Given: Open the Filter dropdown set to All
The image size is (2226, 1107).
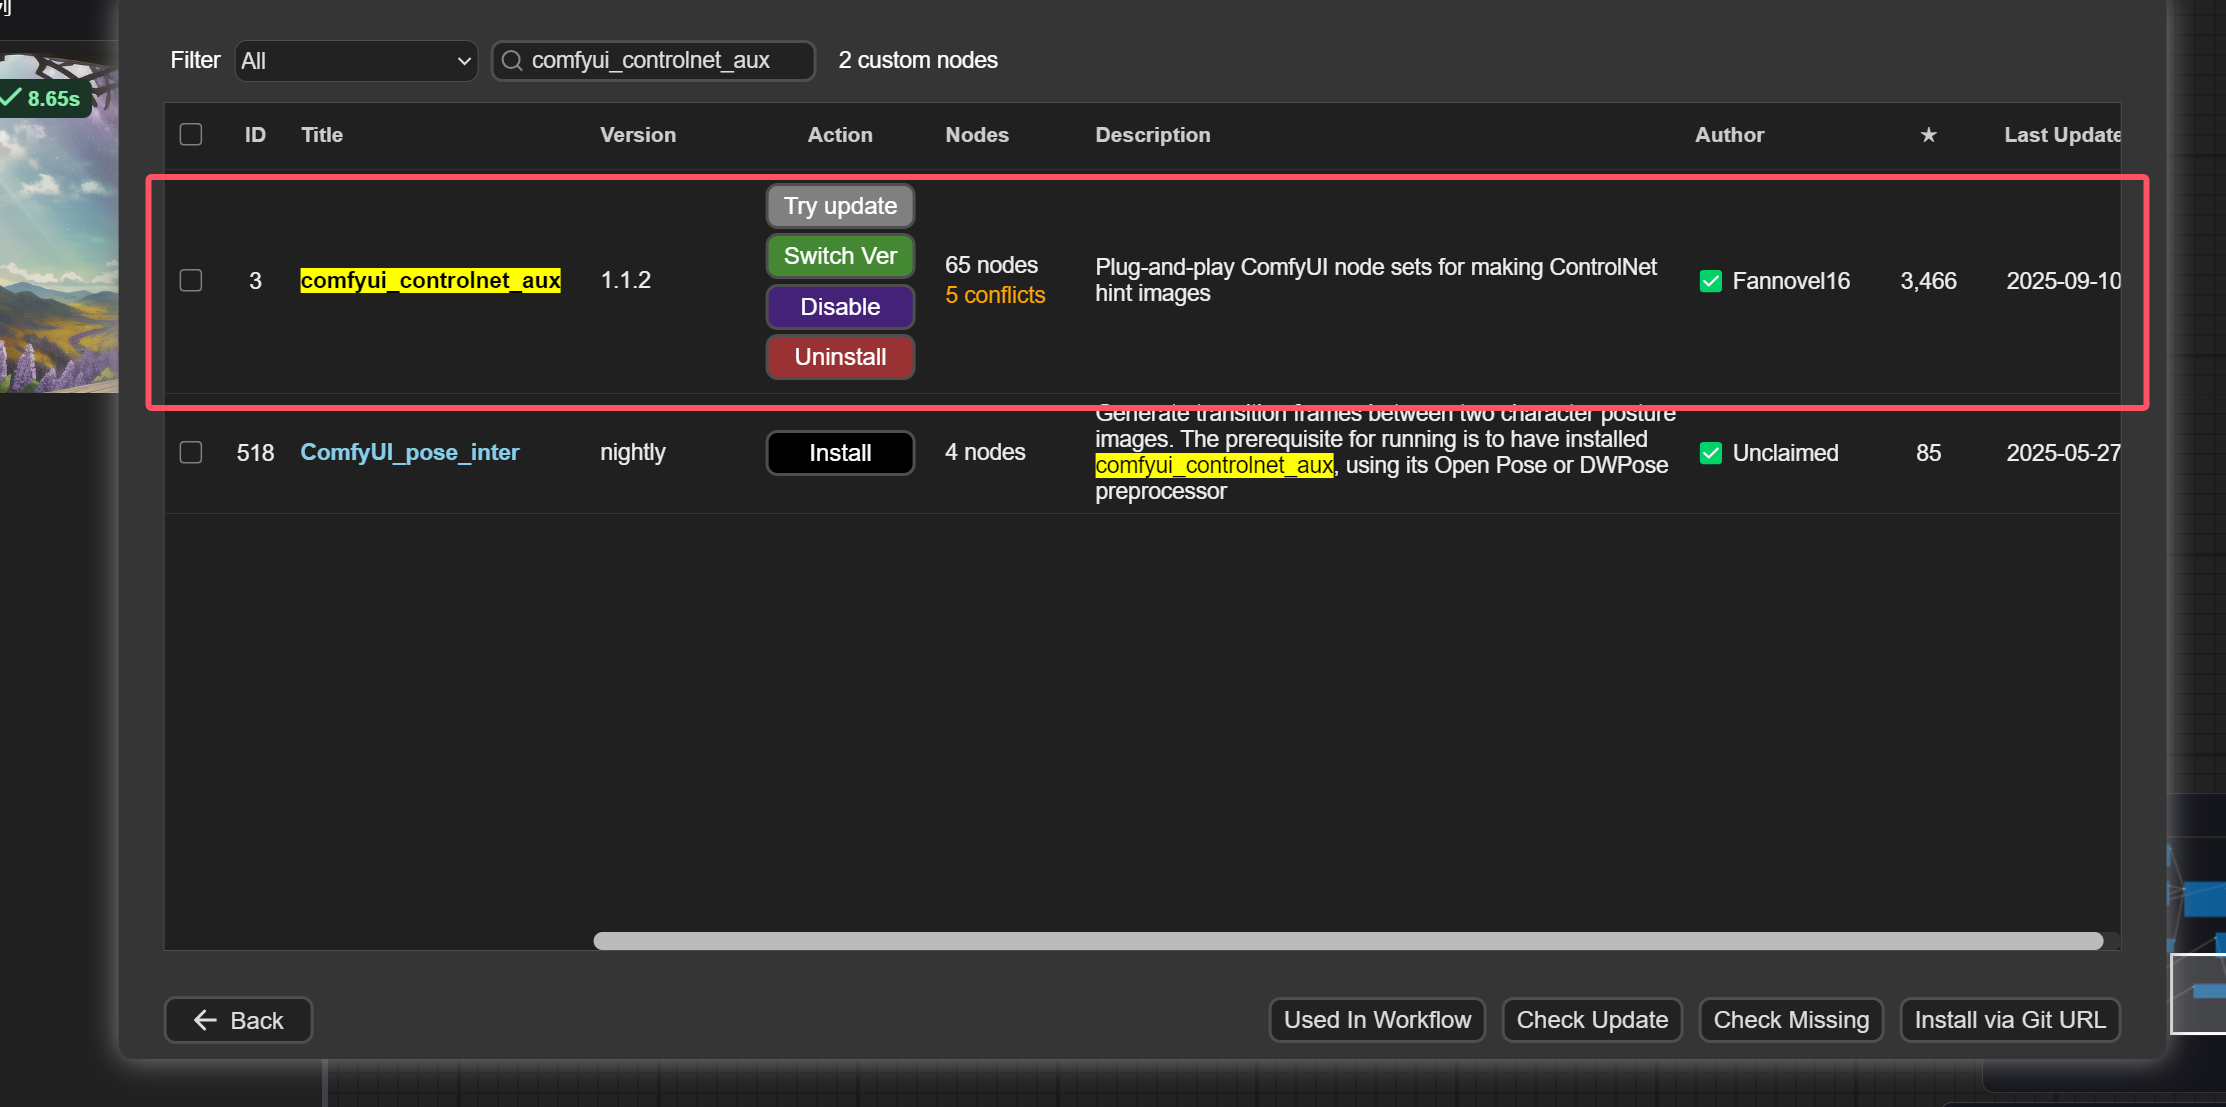Looking at the screenshot, I should point(355,61).
